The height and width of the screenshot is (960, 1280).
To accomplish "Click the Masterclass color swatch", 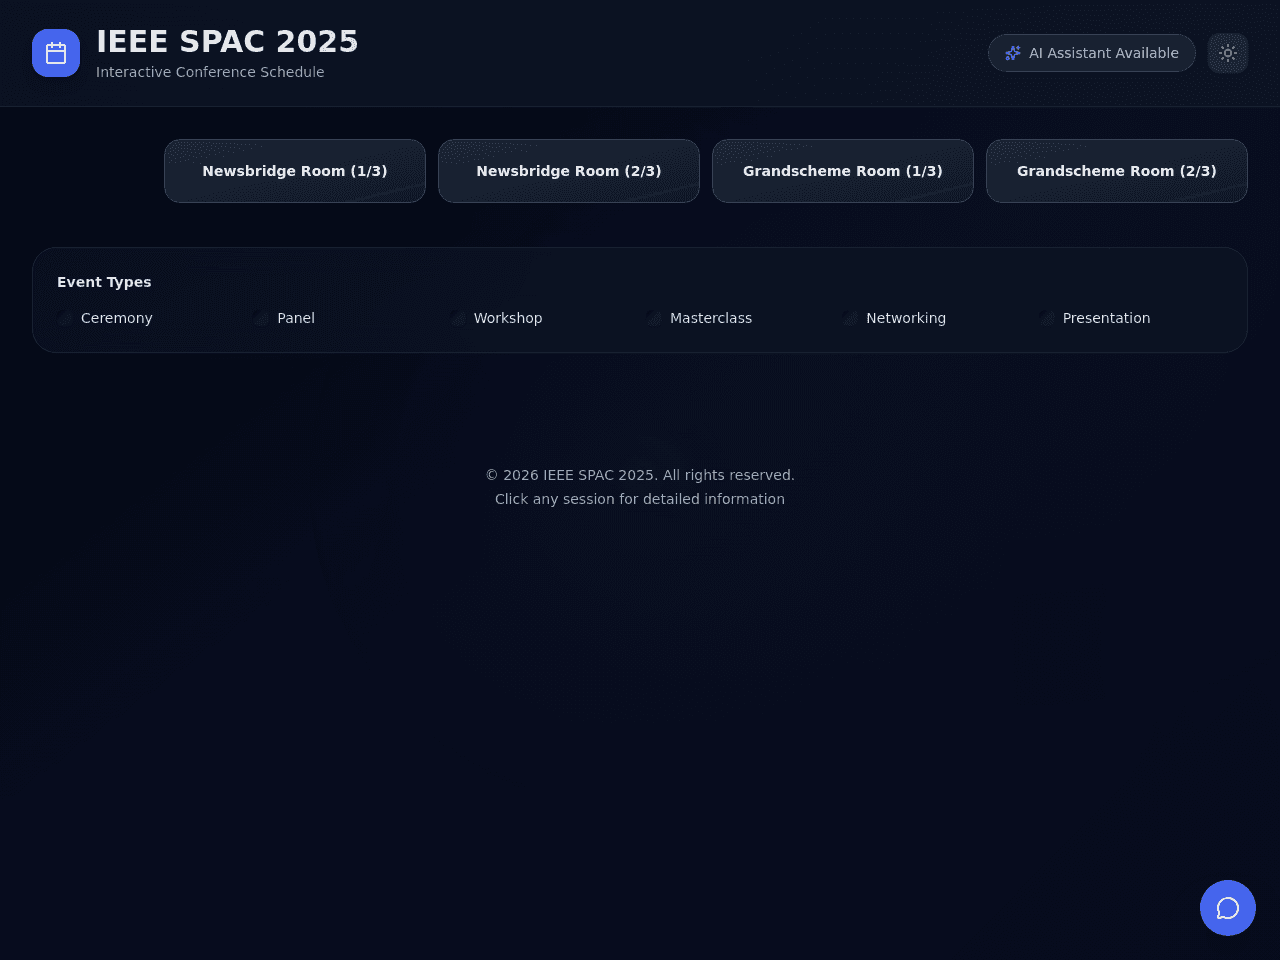I will click(654, 318).
